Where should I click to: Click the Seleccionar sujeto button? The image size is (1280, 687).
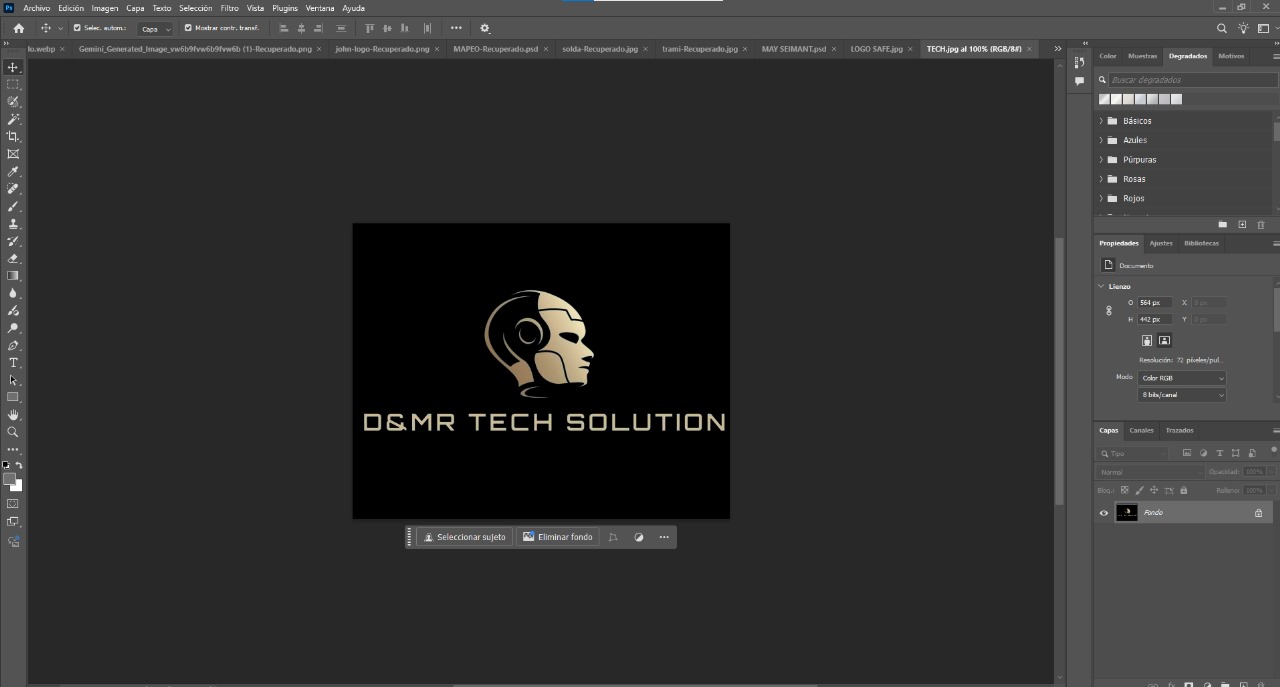[464, 537]
